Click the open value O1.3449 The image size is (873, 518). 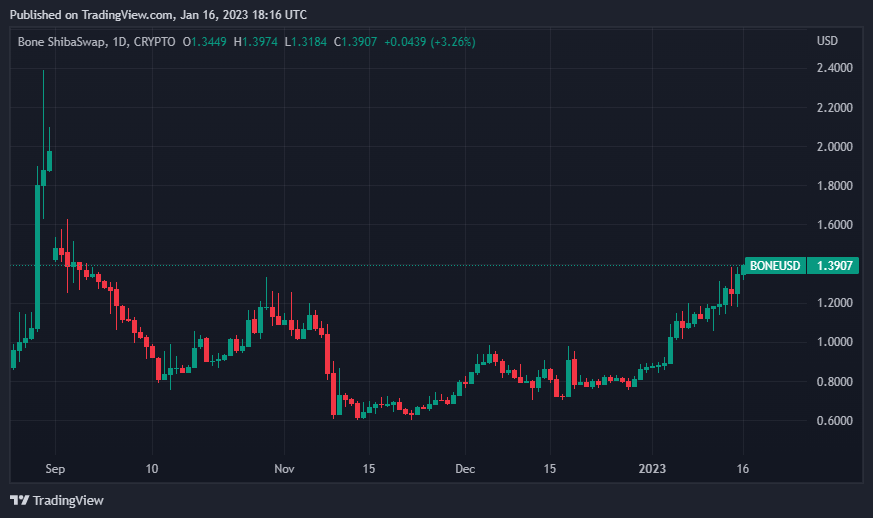point(204,42)
